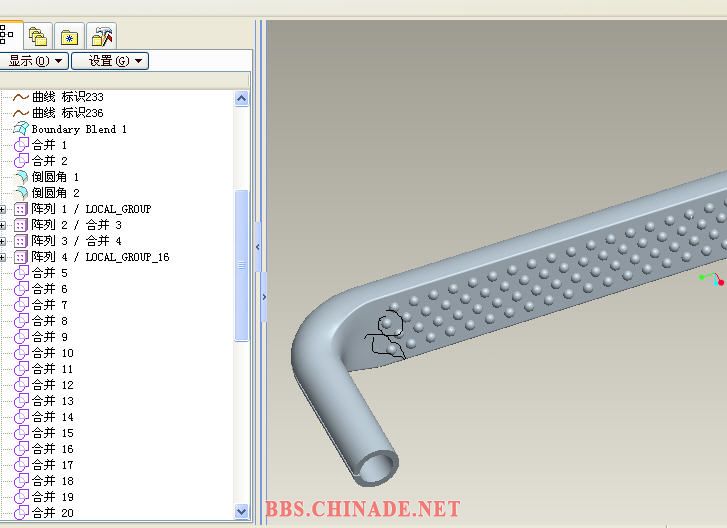
Task: Select the 倒圆角 1 round feature icon
Action: click(x=21, y=177)
